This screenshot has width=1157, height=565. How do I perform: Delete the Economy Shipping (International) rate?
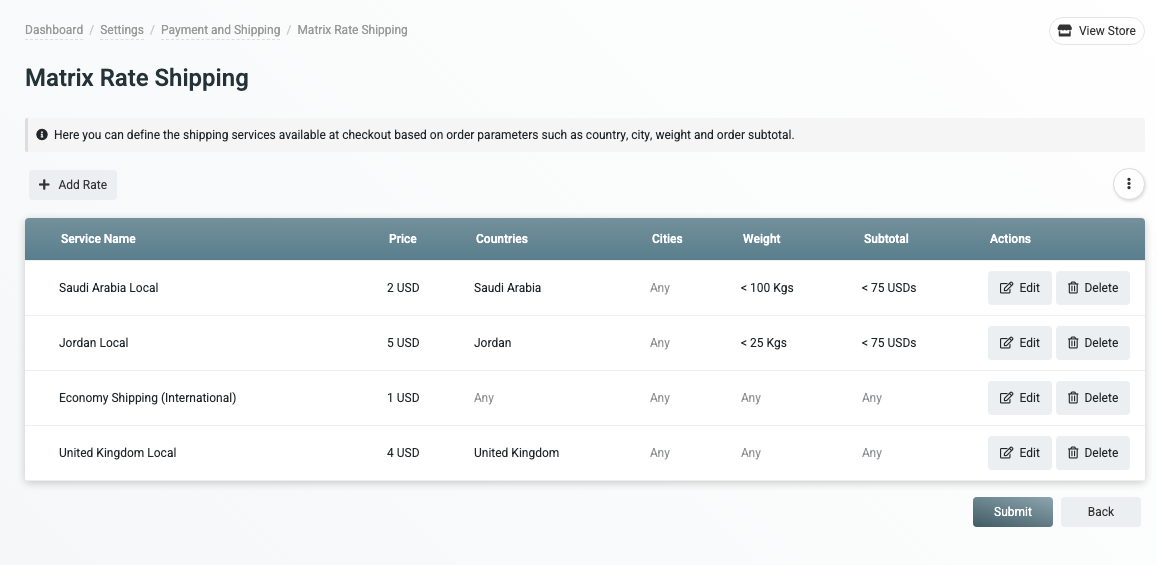(1092, 398)
